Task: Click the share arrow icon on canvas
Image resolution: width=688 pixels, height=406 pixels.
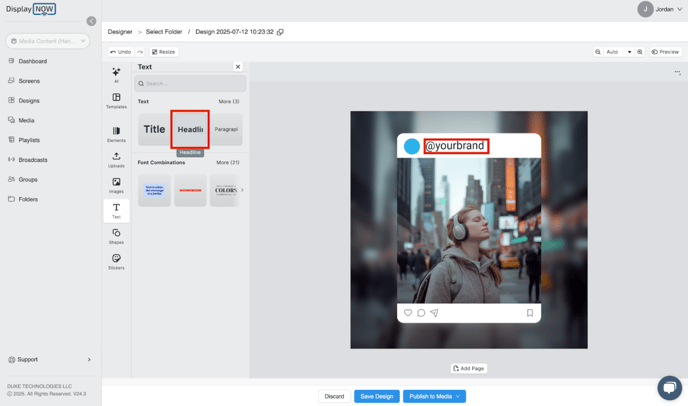Action: click(x=434, y=313)
